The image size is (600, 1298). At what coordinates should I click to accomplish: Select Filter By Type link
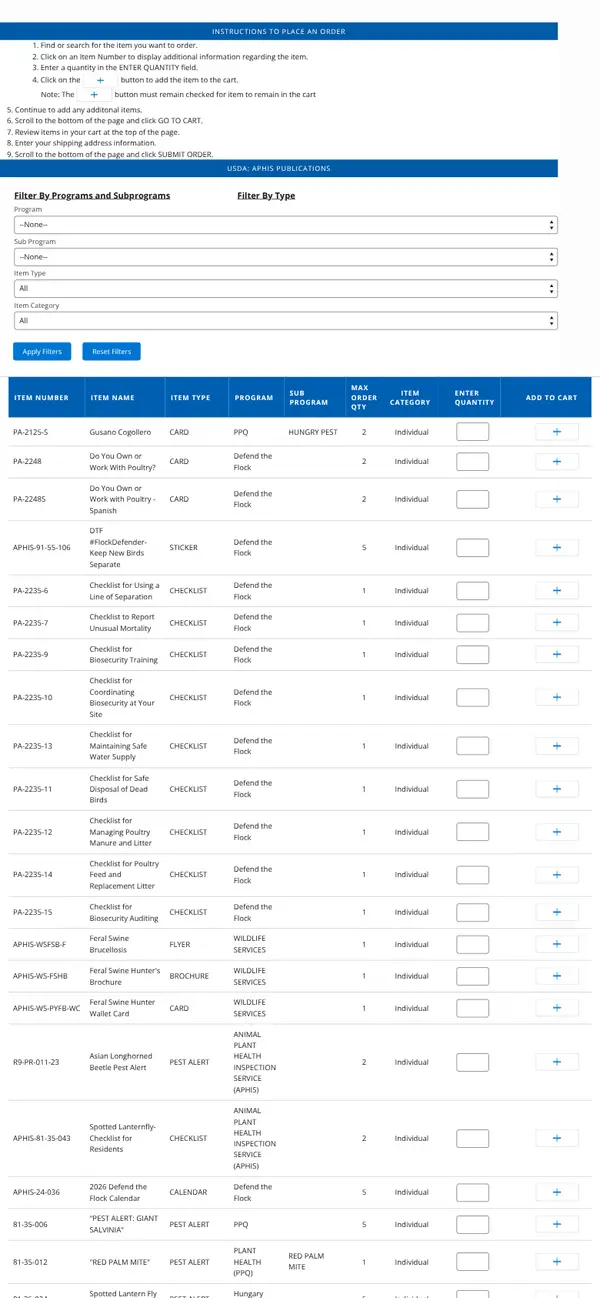click(266, 196)
